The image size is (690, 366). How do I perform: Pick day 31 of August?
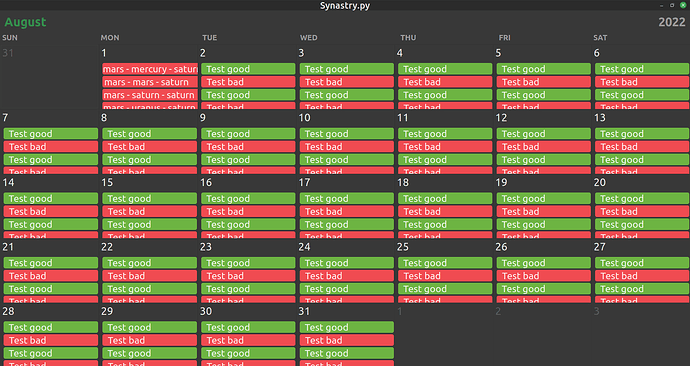tap(305, 311)
